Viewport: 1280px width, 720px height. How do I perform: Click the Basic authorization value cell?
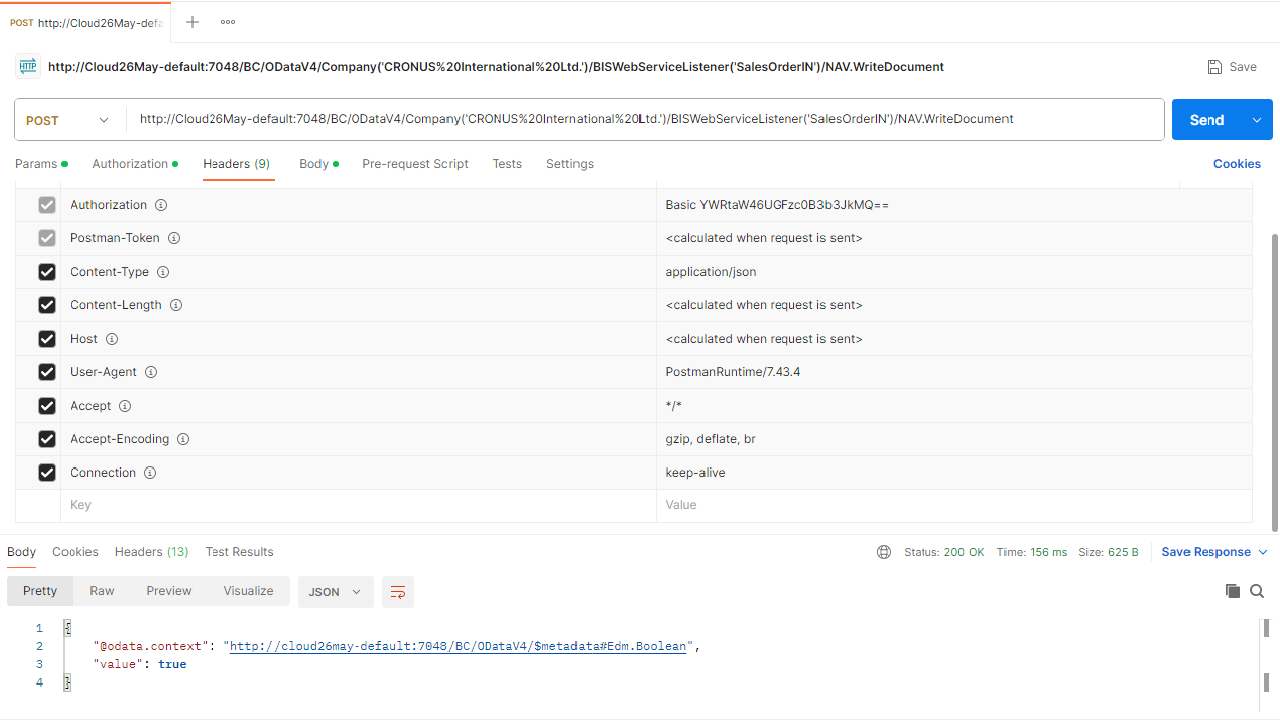pos(954,205)
